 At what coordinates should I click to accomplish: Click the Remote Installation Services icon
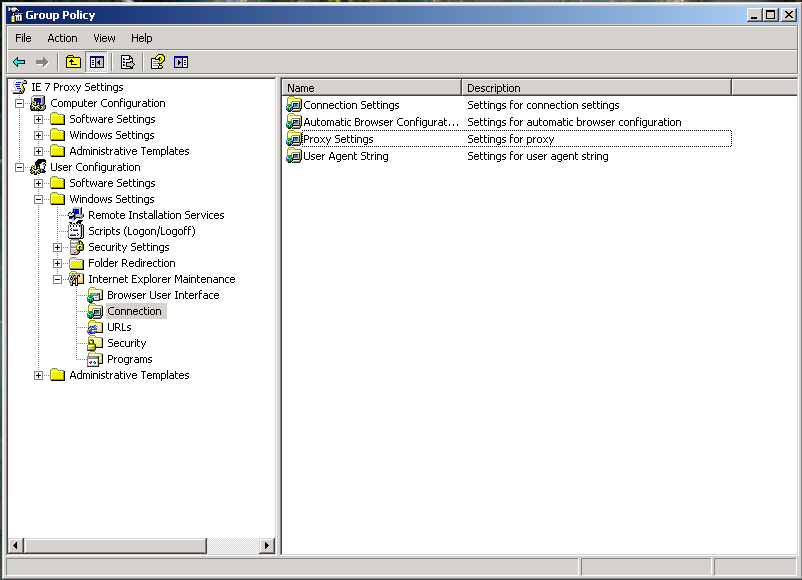pos(76,215)
